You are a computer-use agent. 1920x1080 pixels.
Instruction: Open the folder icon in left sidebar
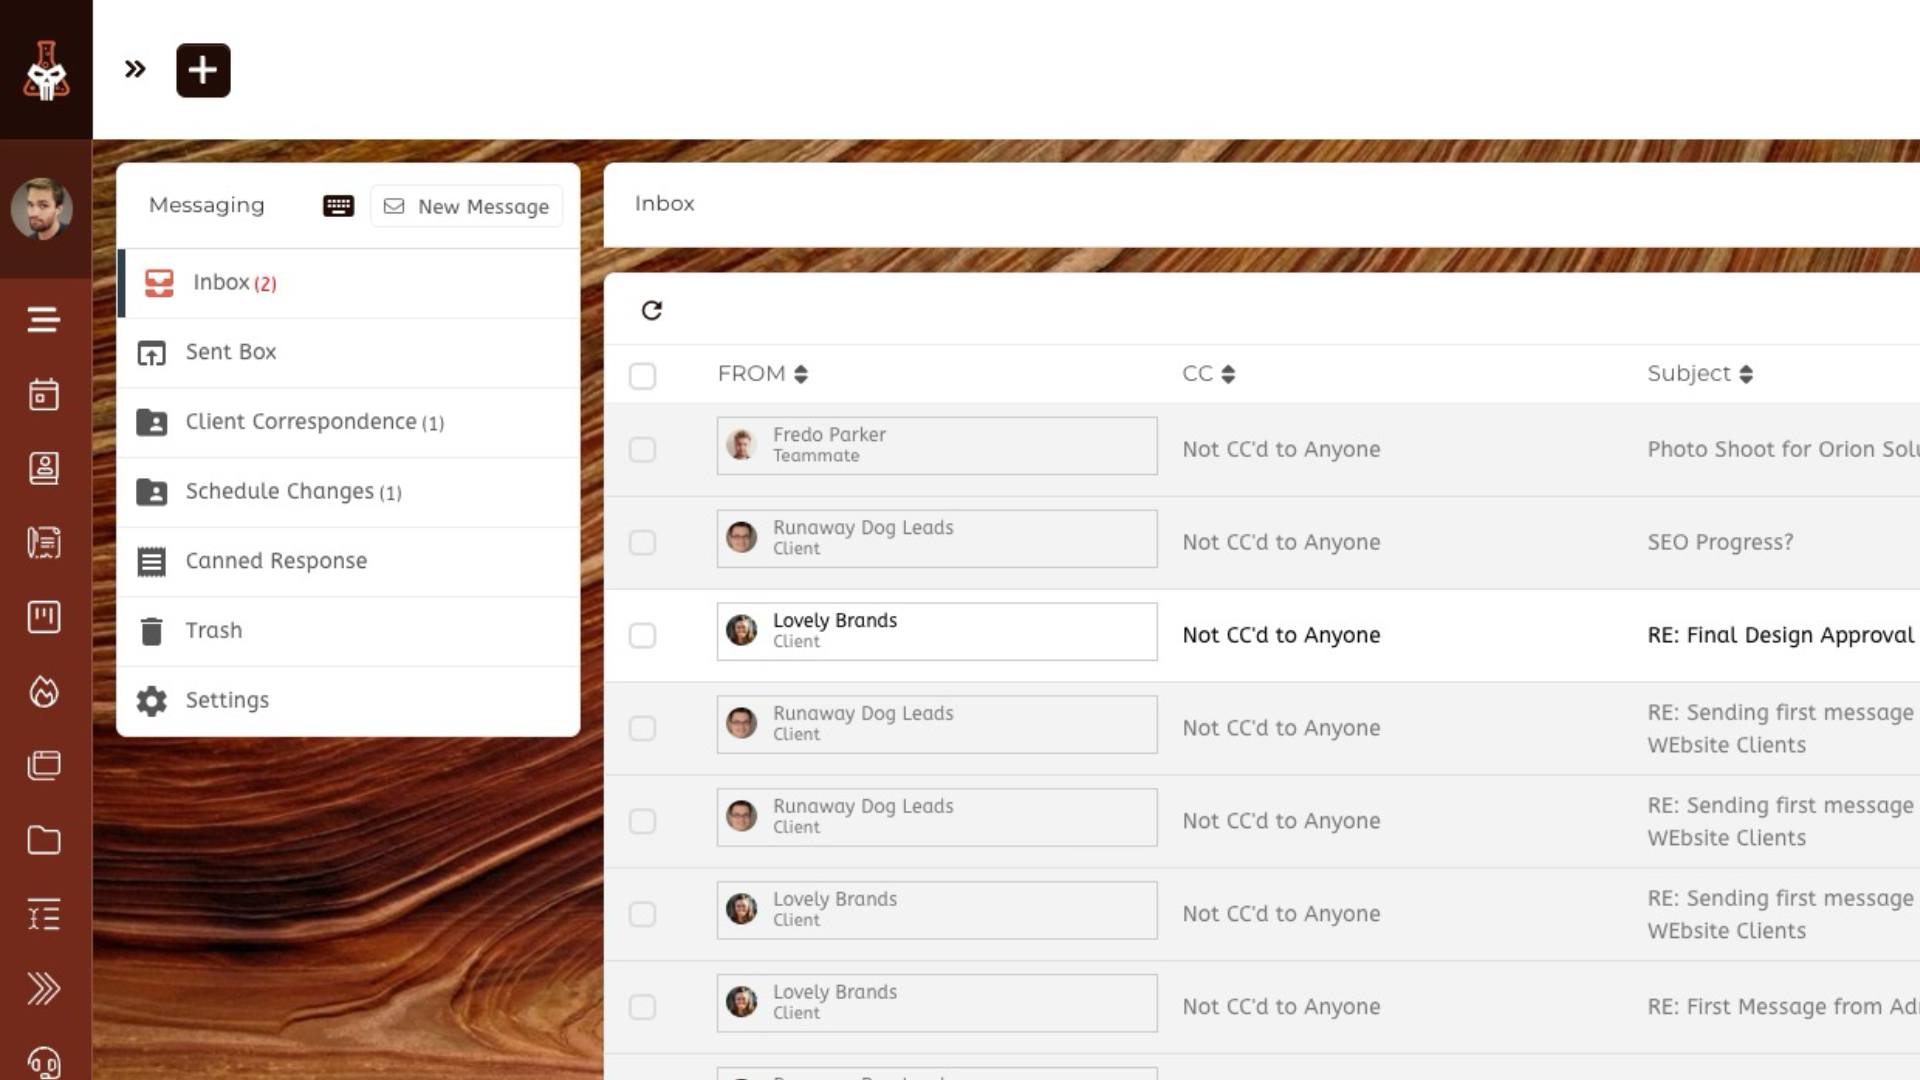coord(43,840)
